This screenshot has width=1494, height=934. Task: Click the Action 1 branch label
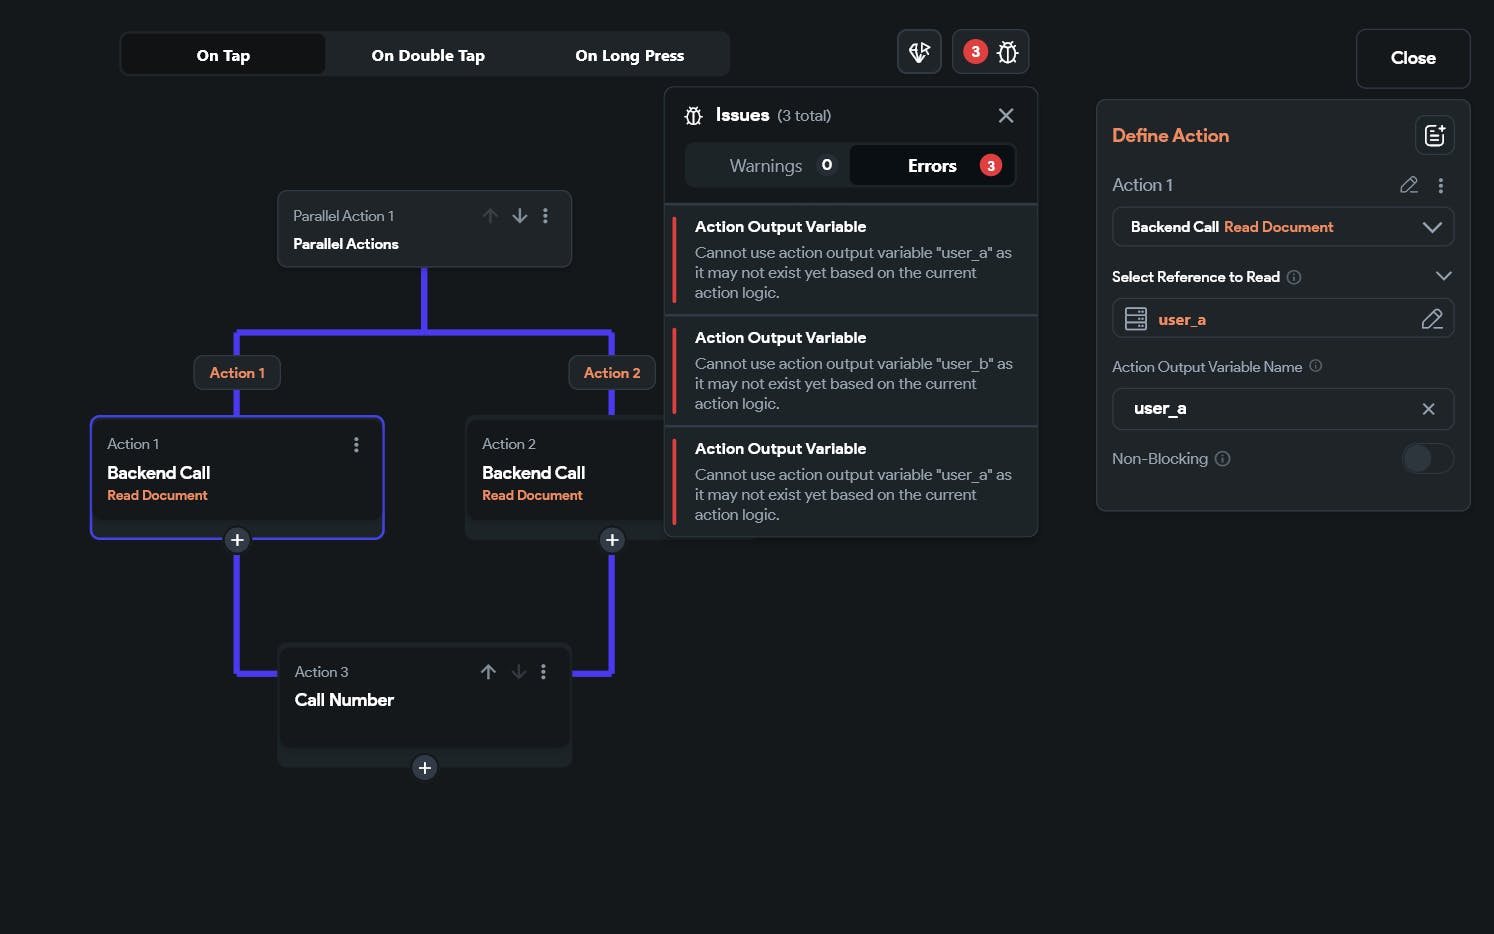pos(237,373)
